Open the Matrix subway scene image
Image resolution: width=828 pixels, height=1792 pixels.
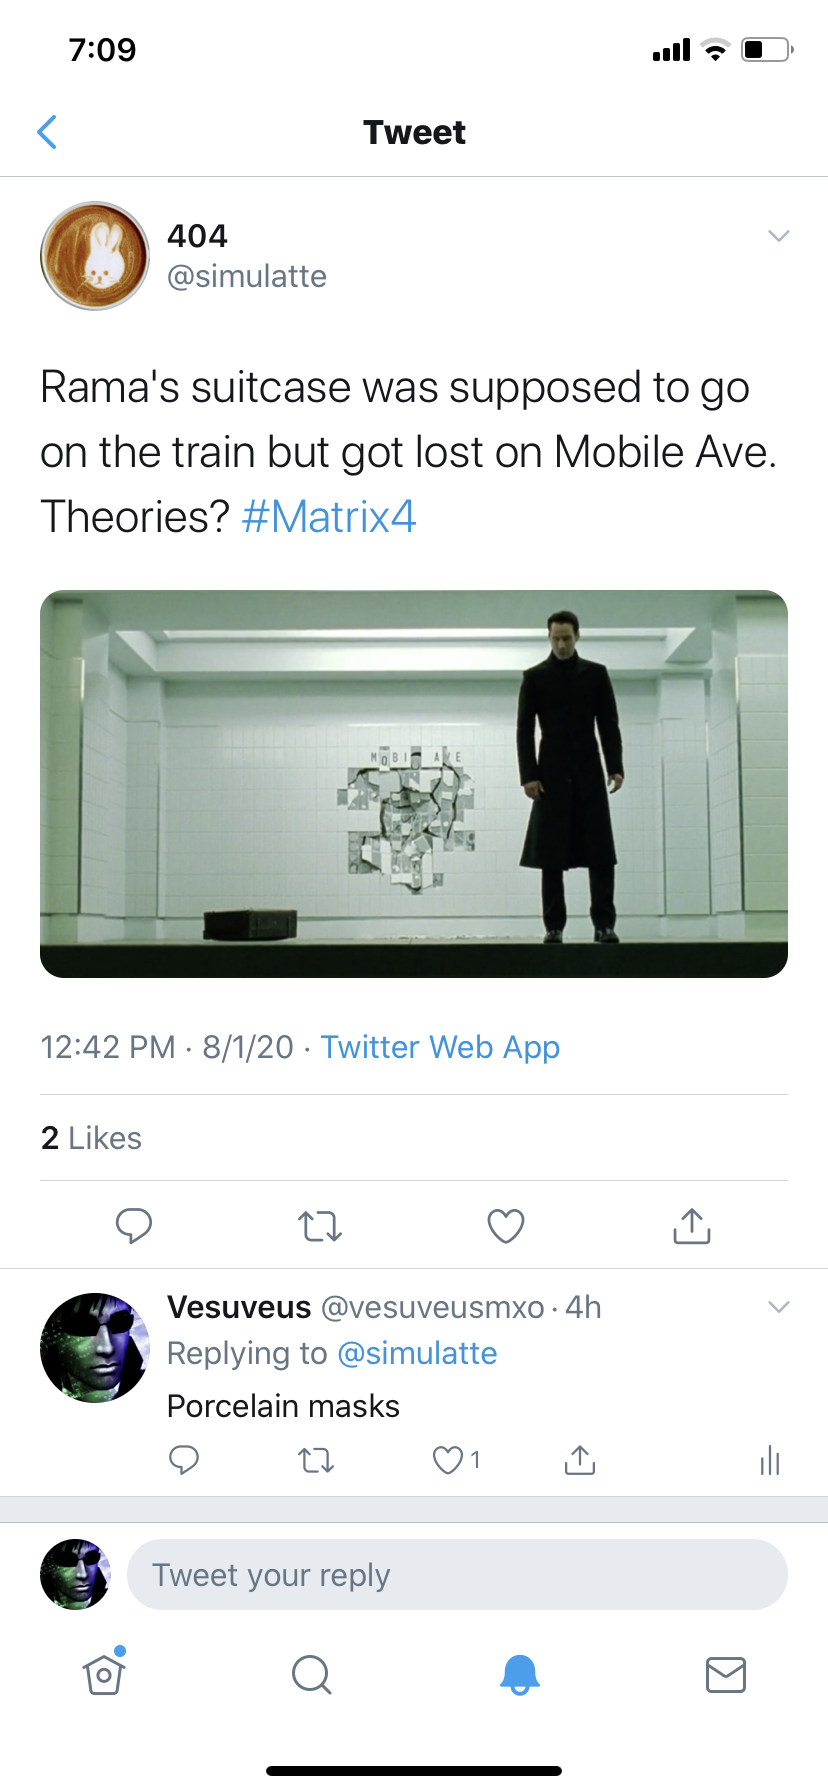point(414,784)
